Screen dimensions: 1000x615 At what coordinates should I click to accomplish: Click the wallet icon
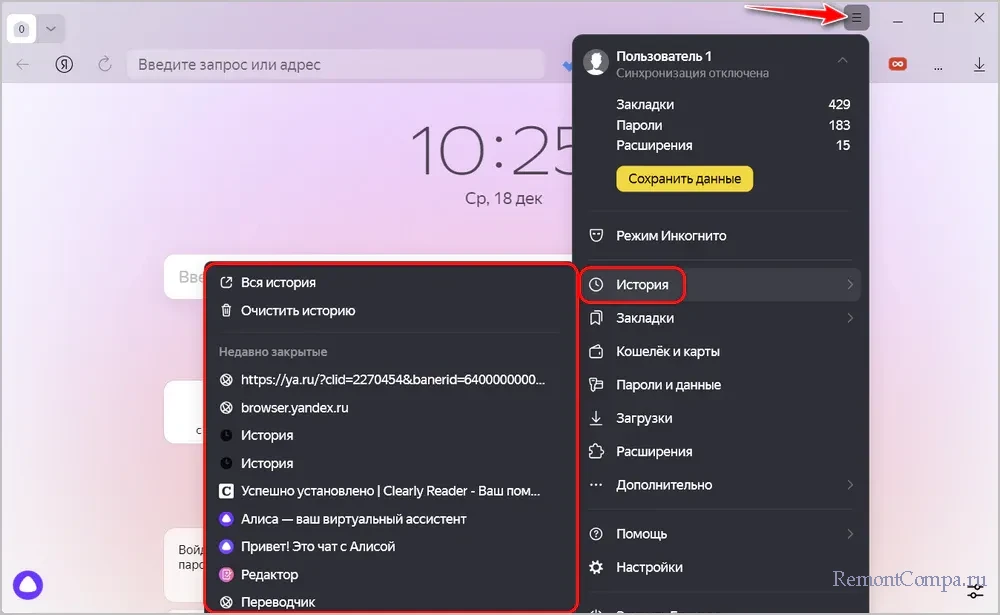pos(596,352)
